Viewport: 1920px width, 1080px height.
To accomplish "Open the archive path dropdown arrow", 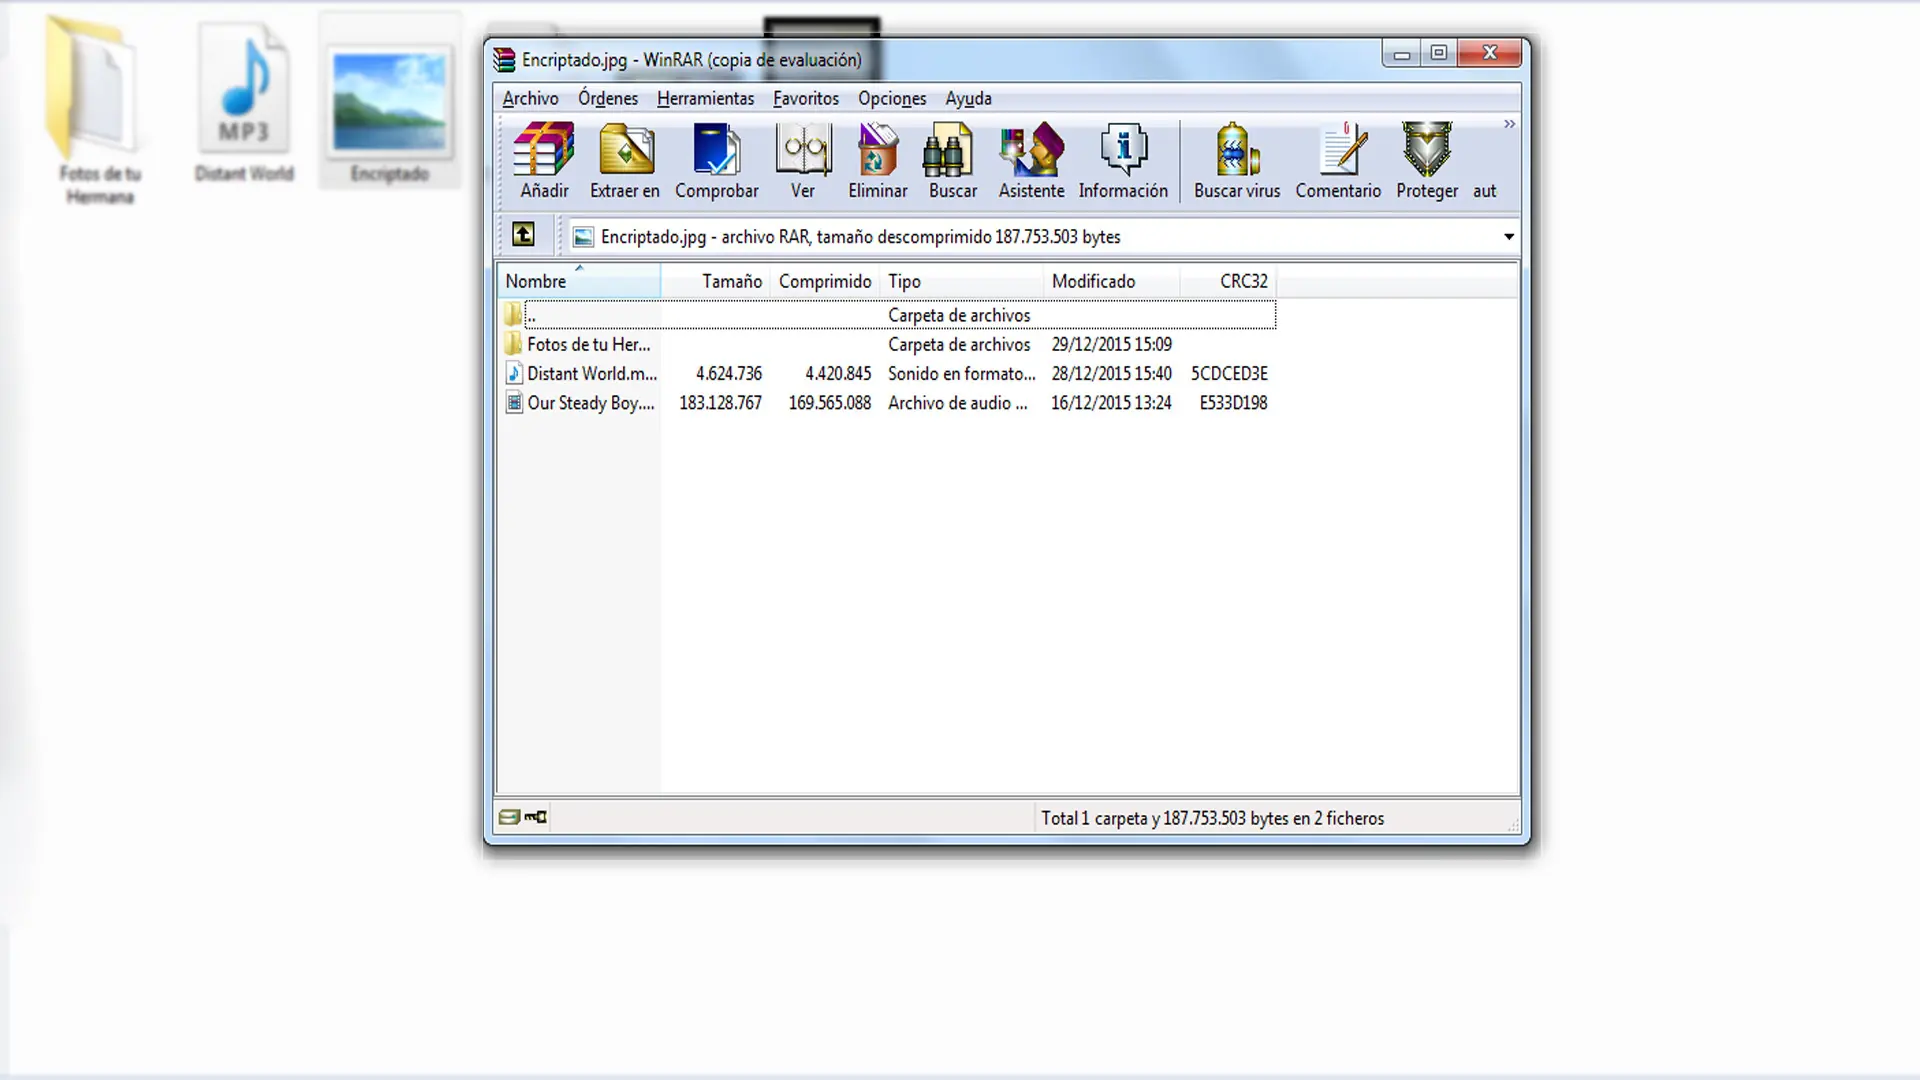I will [x=1509, y=237].
